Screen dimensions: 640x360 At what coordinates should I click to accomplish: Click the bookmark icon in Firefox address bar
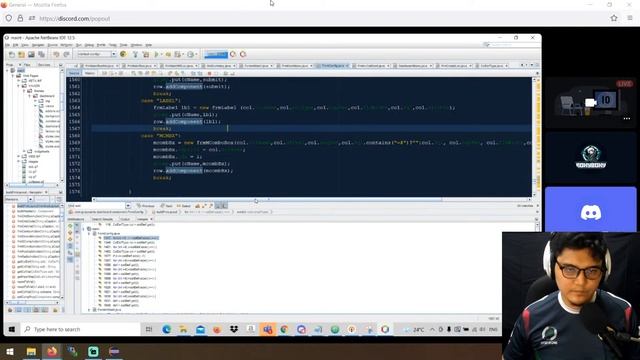614,18
